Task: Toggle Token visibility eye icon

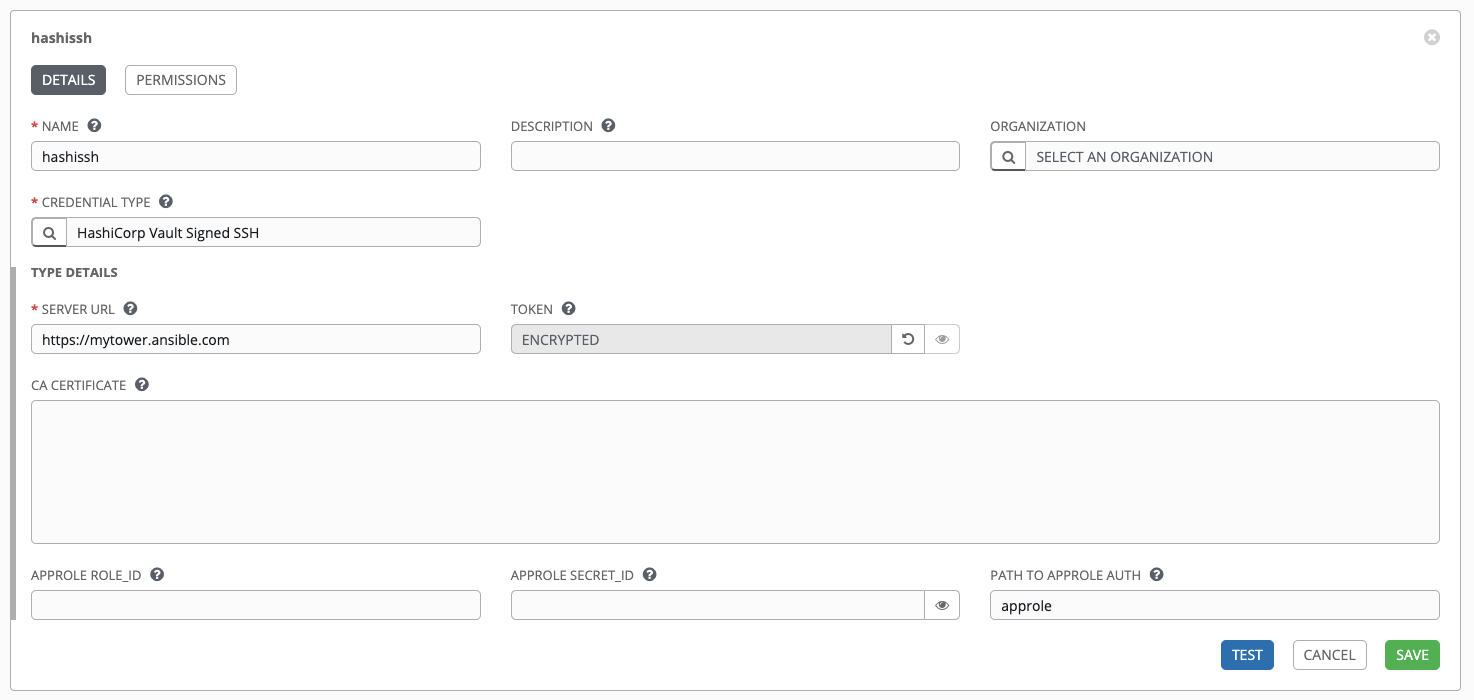Action: pyautogui.click(x=942, y=339)
